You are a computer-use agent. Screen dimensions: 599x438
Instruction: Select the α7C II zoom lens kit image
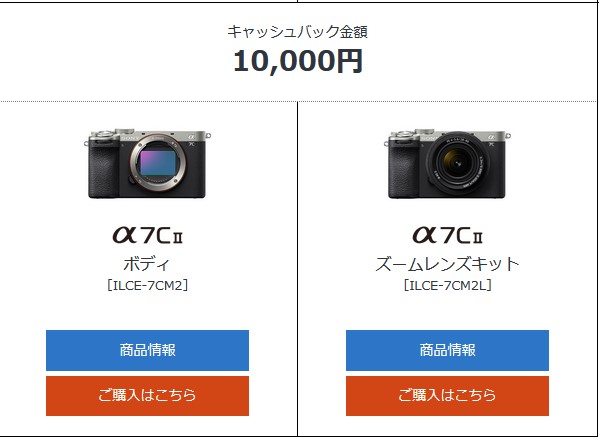point(447,163)
